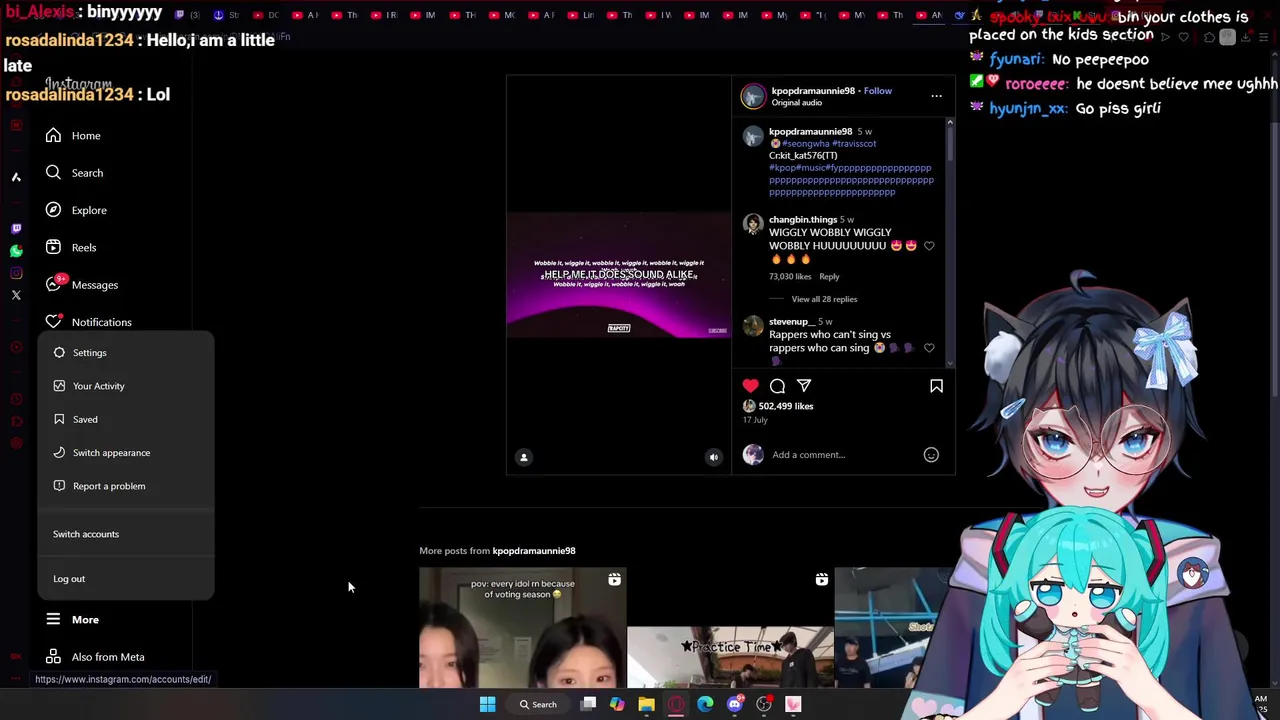This screenshot has width=1280, height=720.
Task: Go to Explore in the sidebar
Action: (76, 210)
